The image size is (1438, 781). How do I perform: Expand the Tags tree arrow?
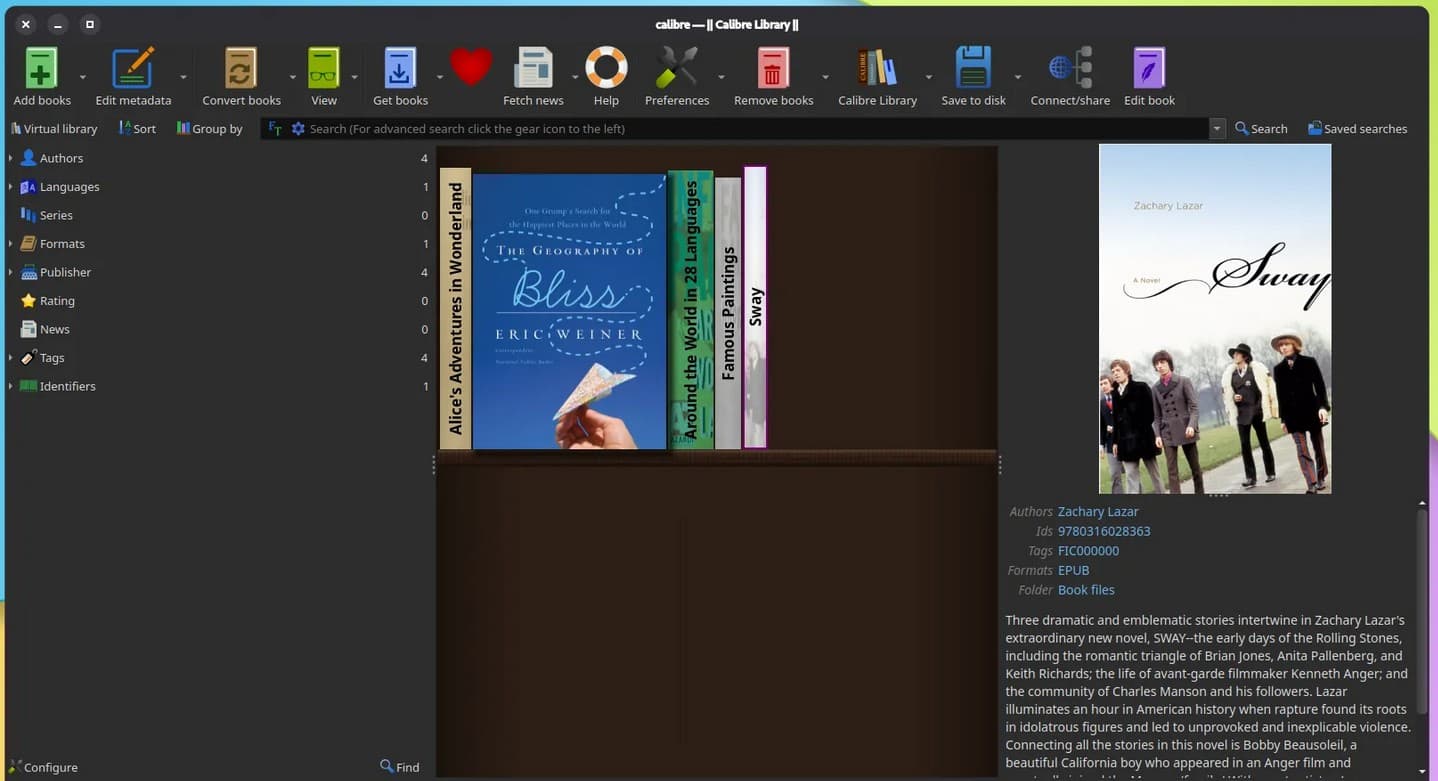click(10, 358)
